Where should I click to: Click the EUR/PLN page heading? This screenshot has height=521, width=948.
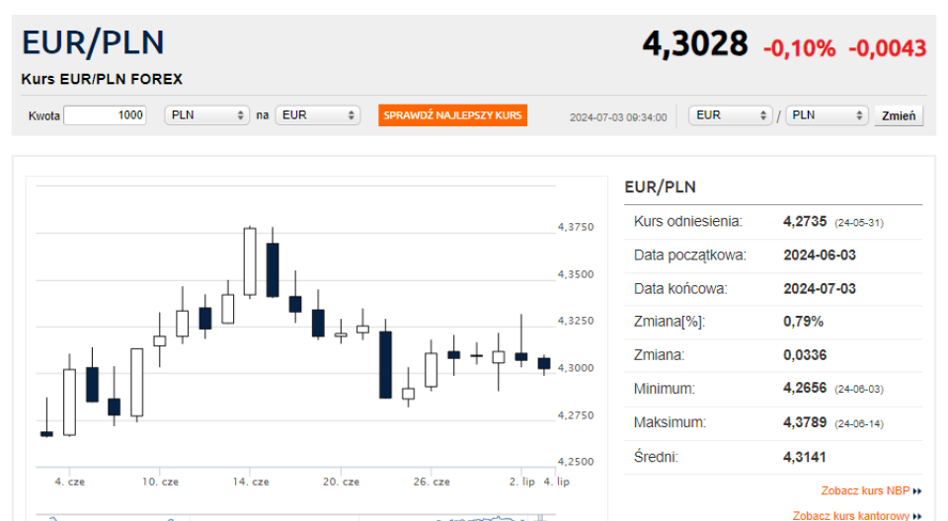93,42
